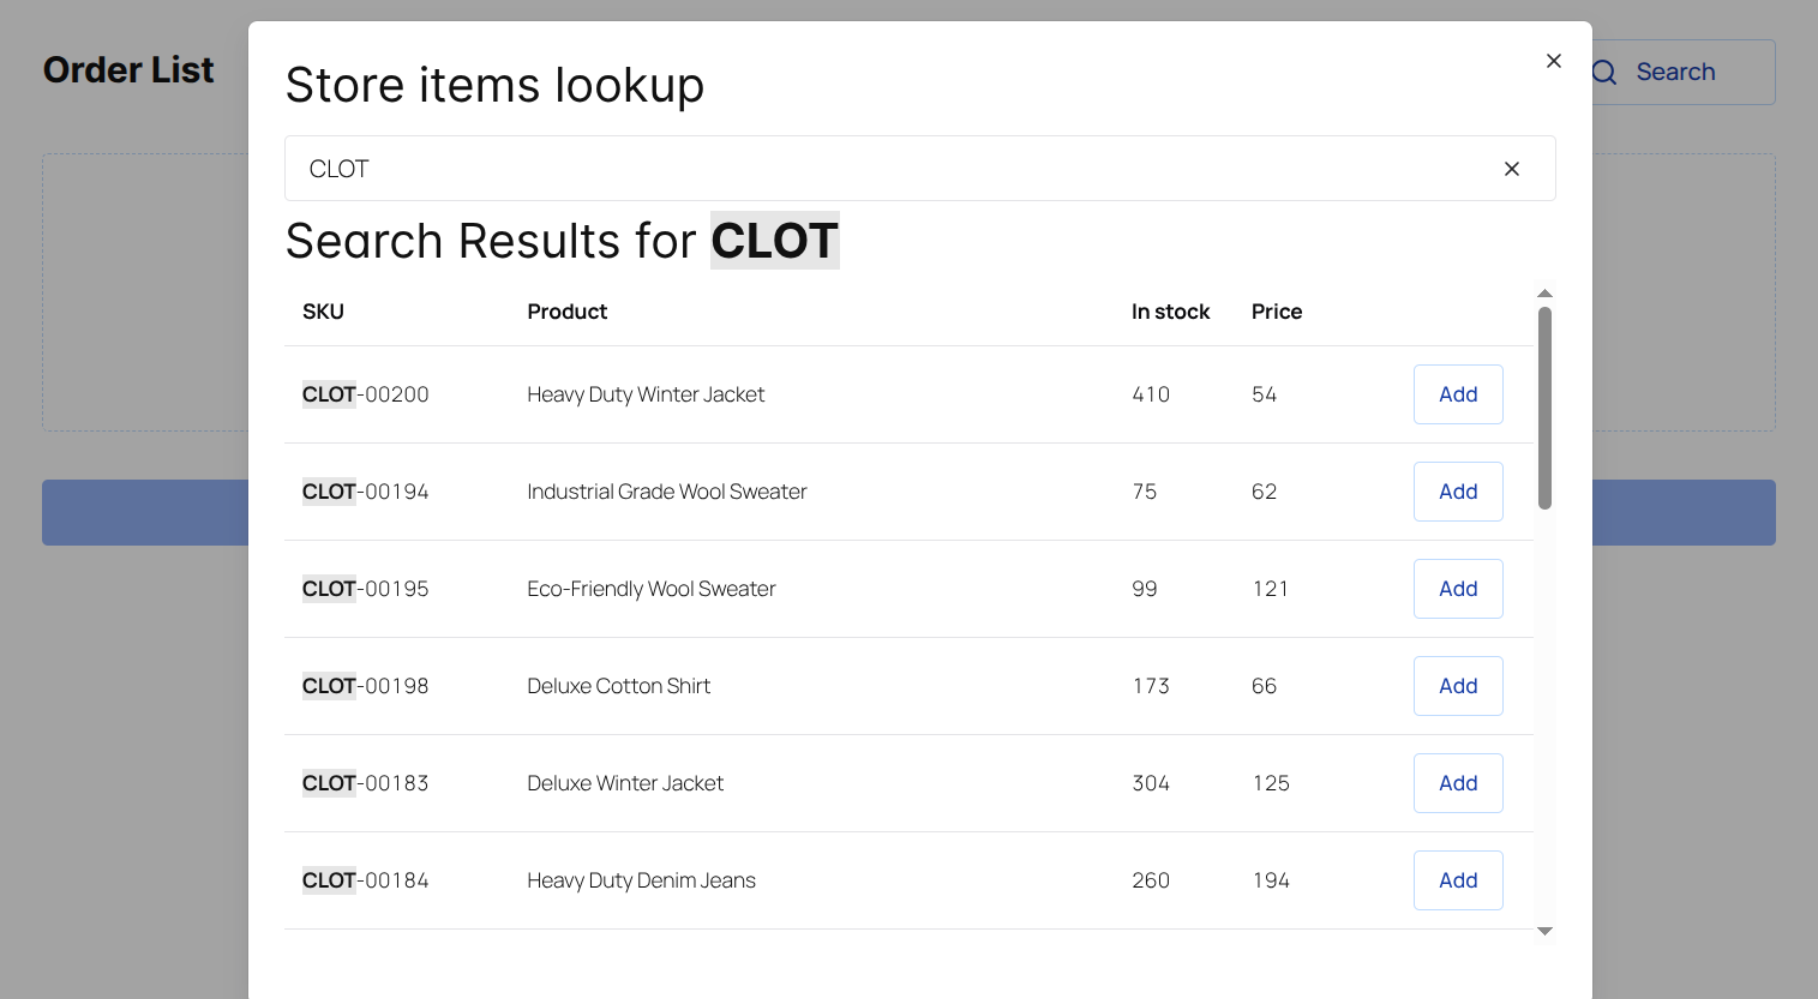Add Deluxe Winter Jacket item
Viewport: 1818px width, 999px height.
pos(1457,782)
